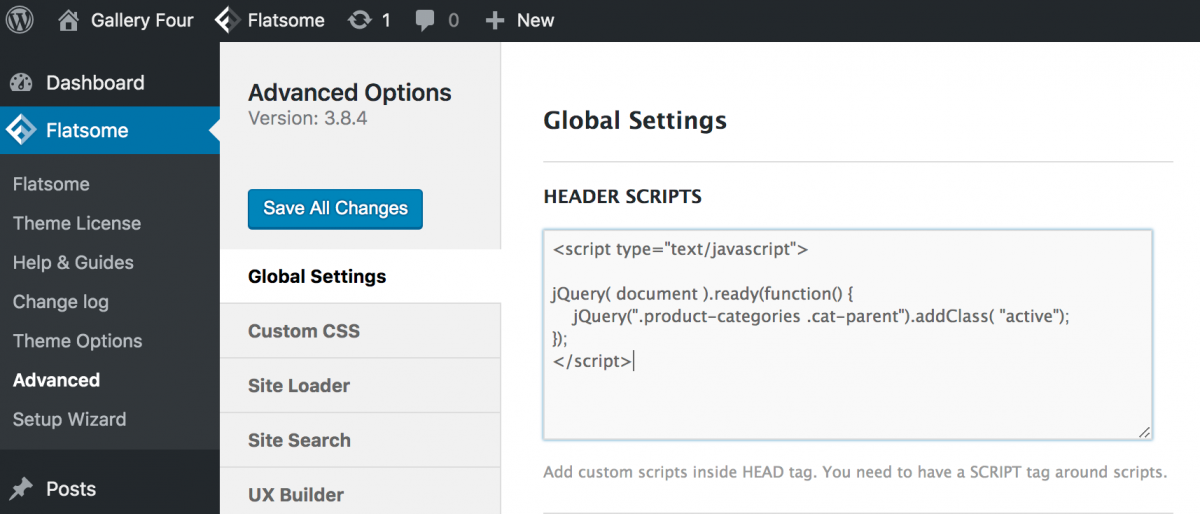This screenshot has width=1200, height=514.
Task: Click the plus New content icon
Action: coord(494,20)
